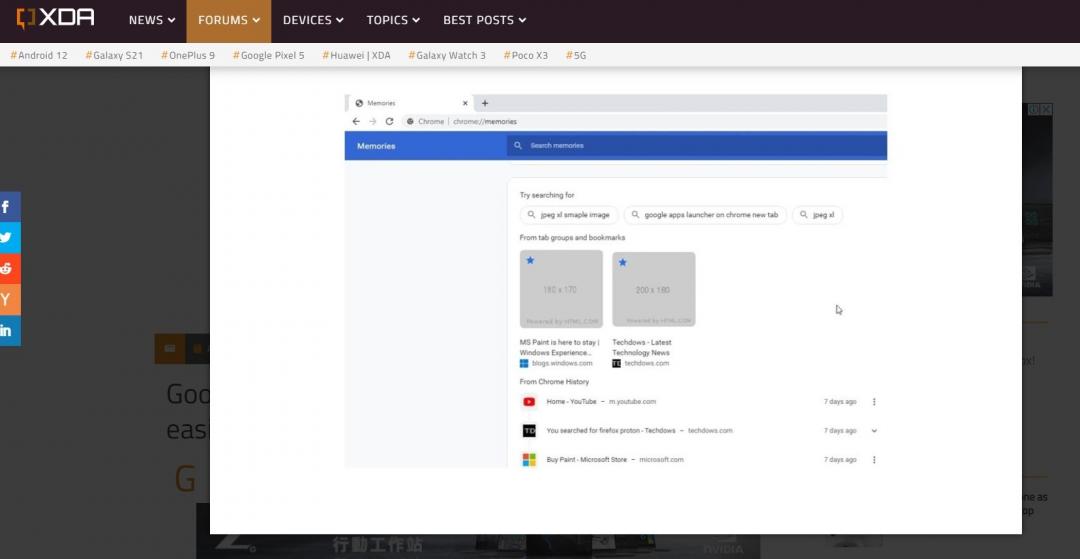Go to the #Galaxy S21 tag

tap(114, 55)
